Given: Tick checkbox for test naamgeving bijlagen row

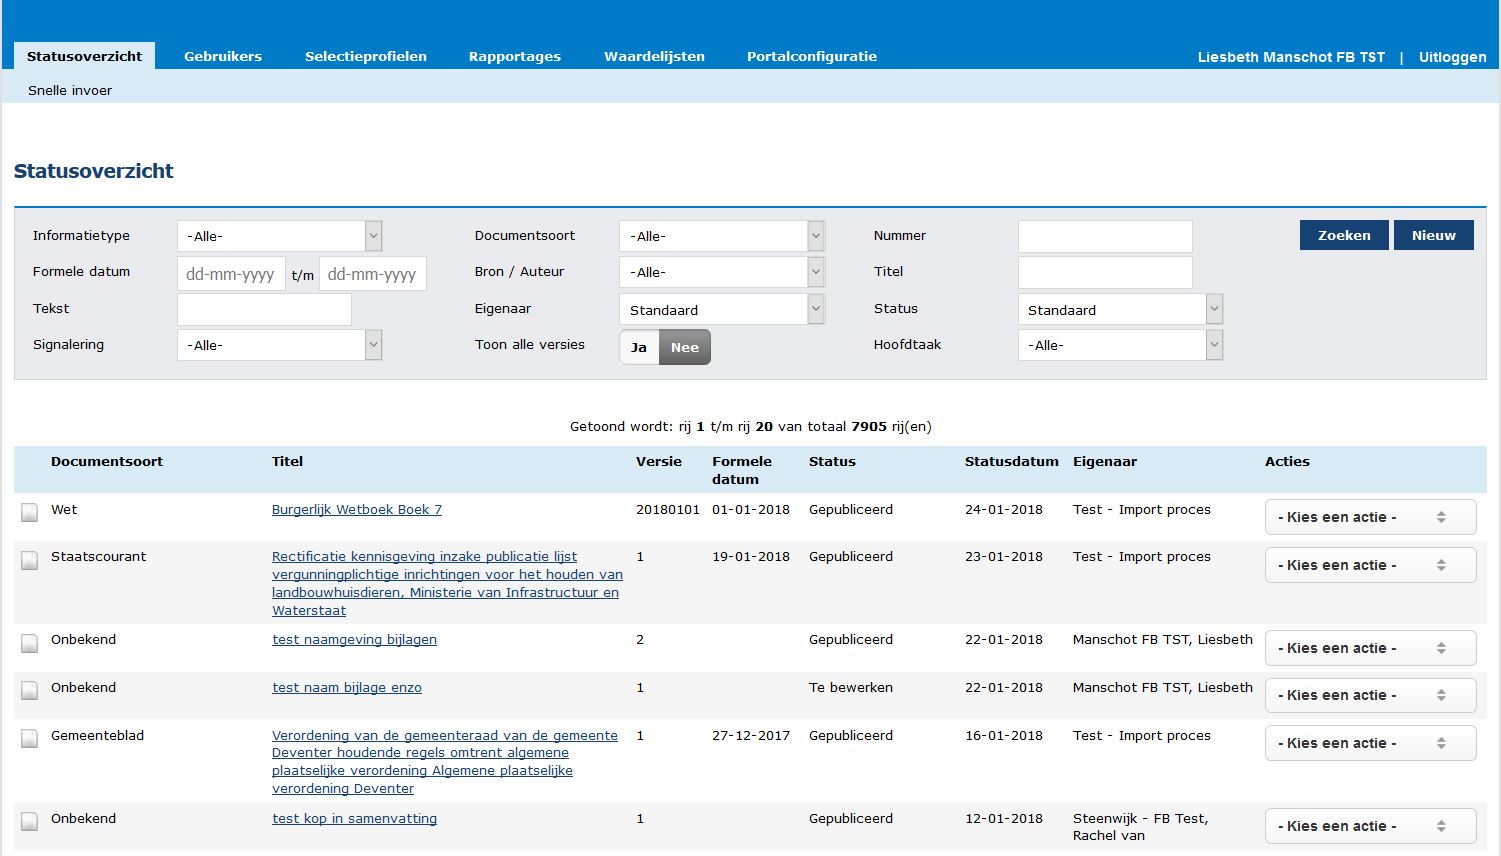Looking at the screenshot, I should (x=30, y=643).
